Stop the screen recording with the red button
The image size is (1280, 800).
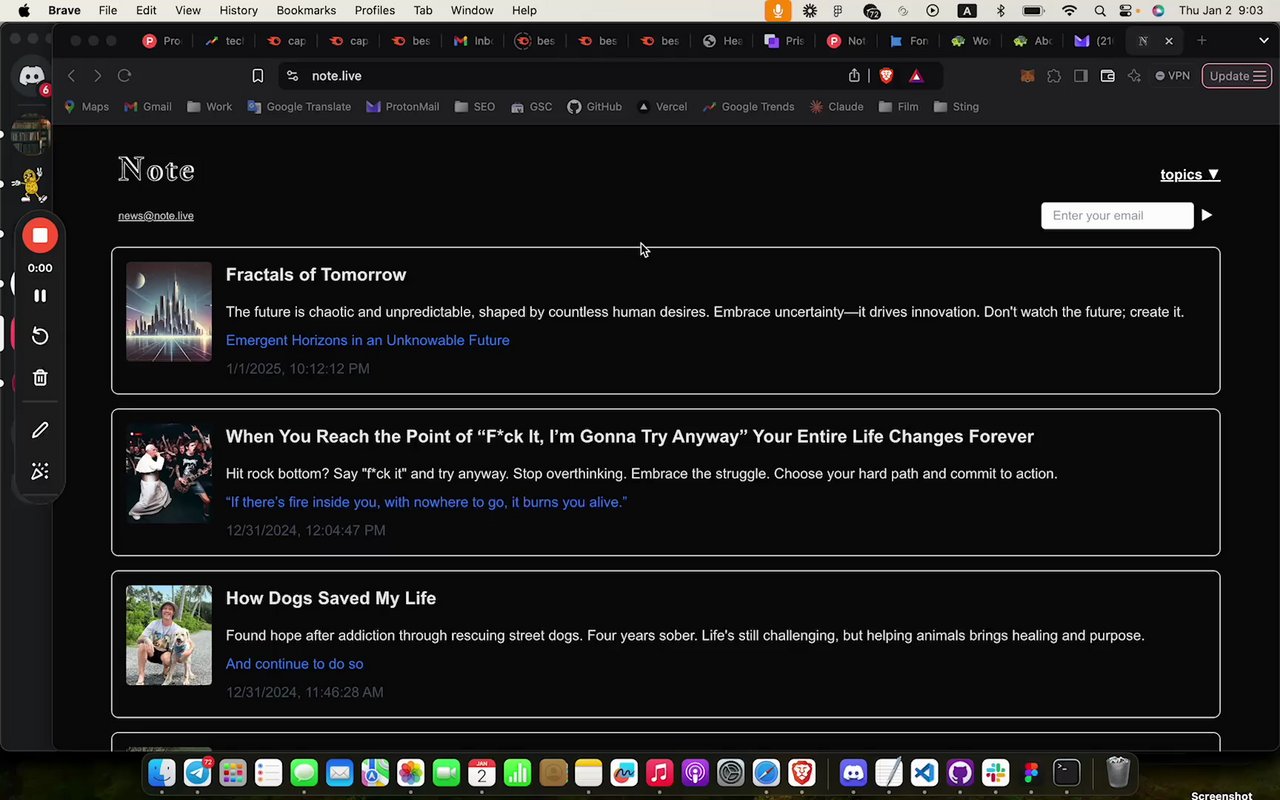coord(40,235)
